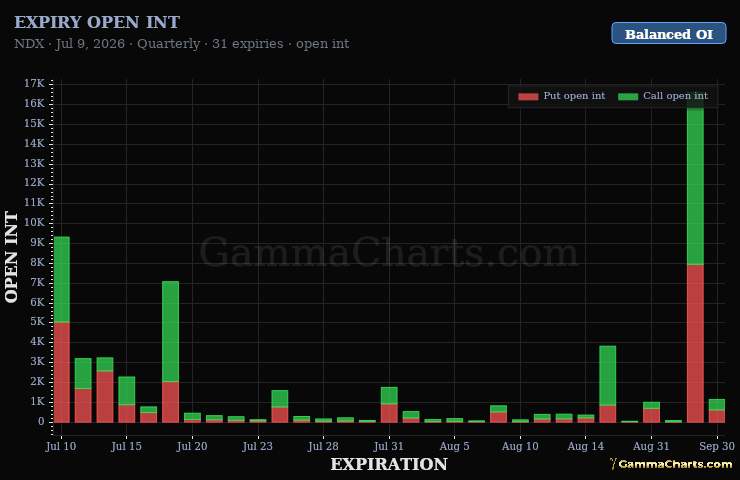The height and width of the screenshot is (480, 740).
Task: Click the Aug 31 axis label
Action: click(x=651, y=446)
